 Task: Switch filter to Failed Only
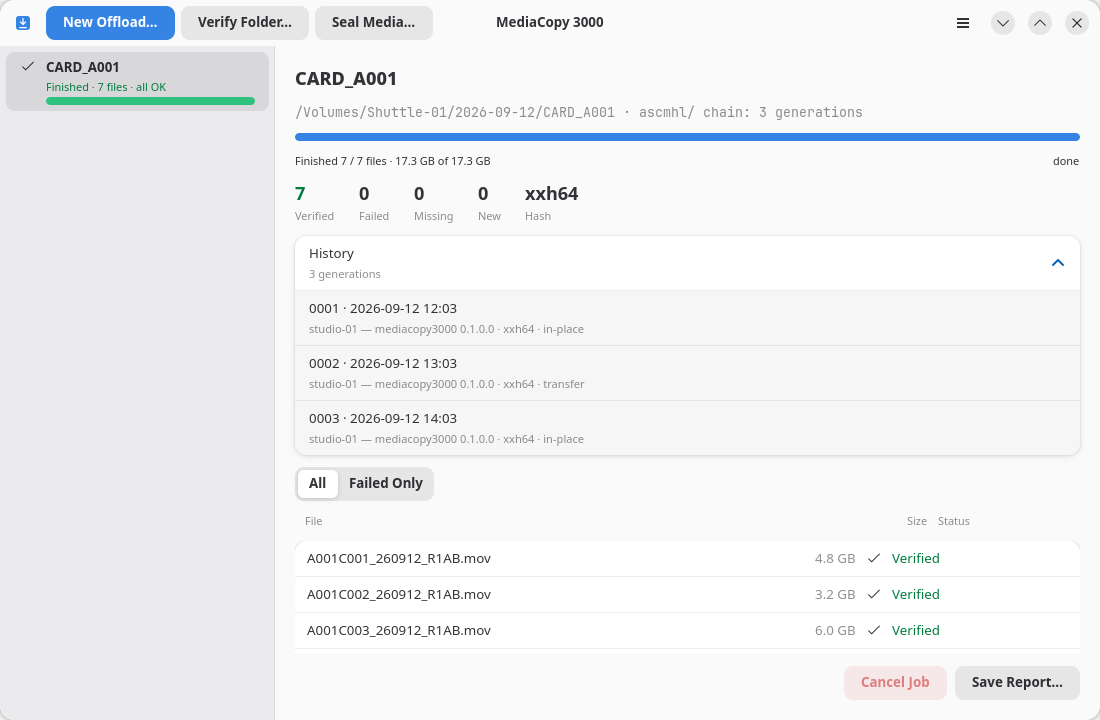point(386,484)
